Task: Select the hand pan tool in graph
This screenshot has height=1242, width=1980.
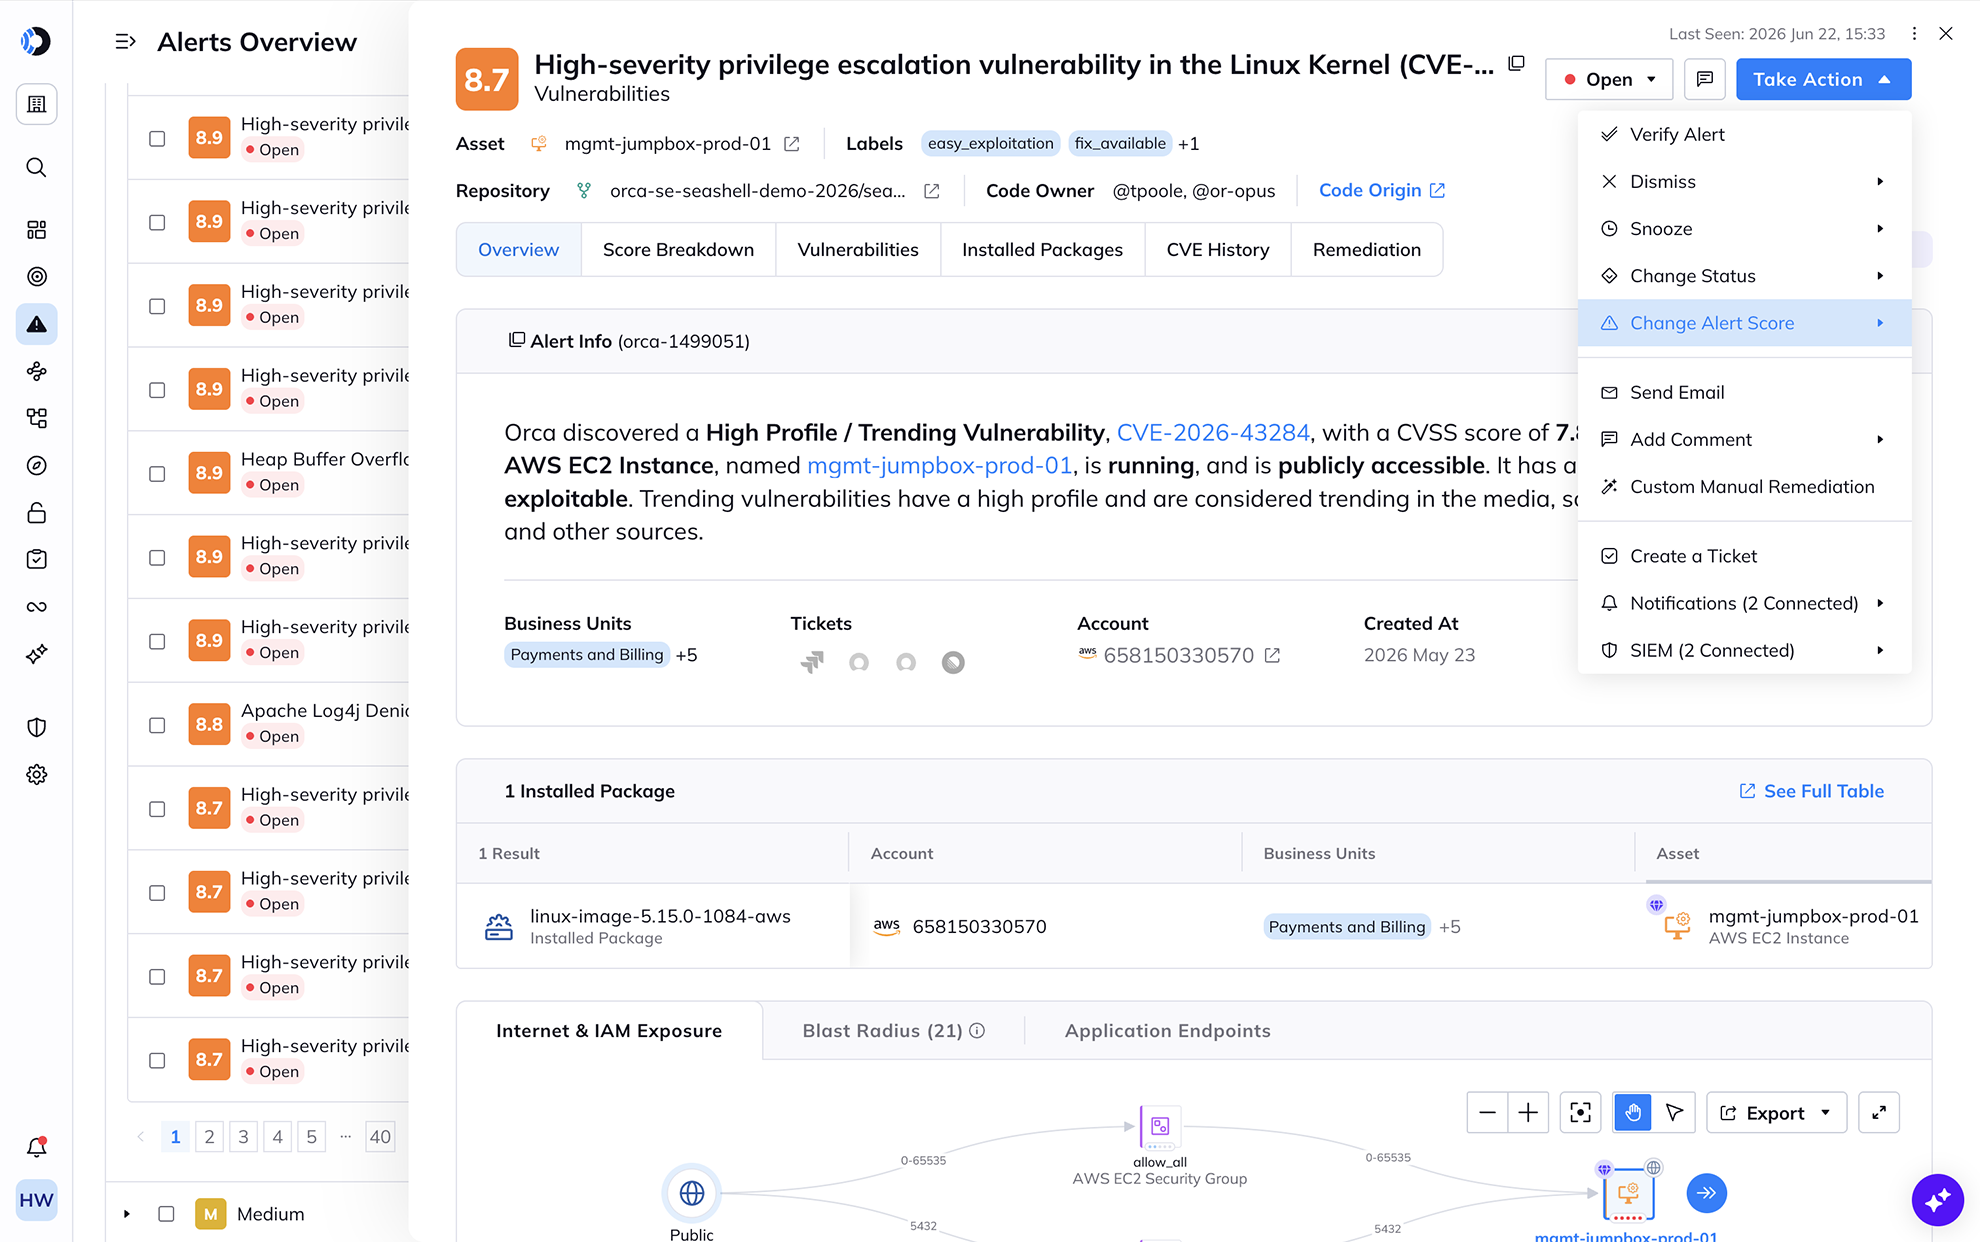Action: point(1633,1113)
